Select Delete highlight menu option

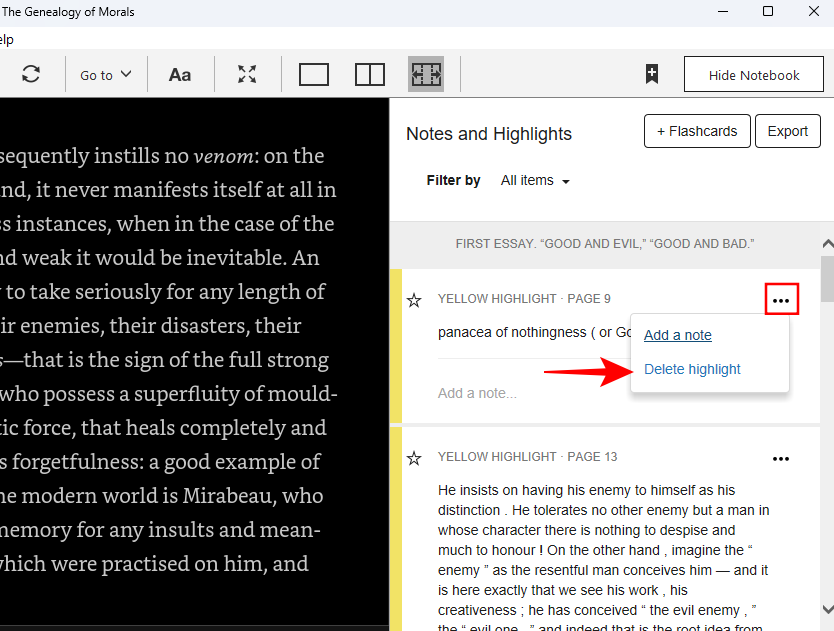pos(692,369)
